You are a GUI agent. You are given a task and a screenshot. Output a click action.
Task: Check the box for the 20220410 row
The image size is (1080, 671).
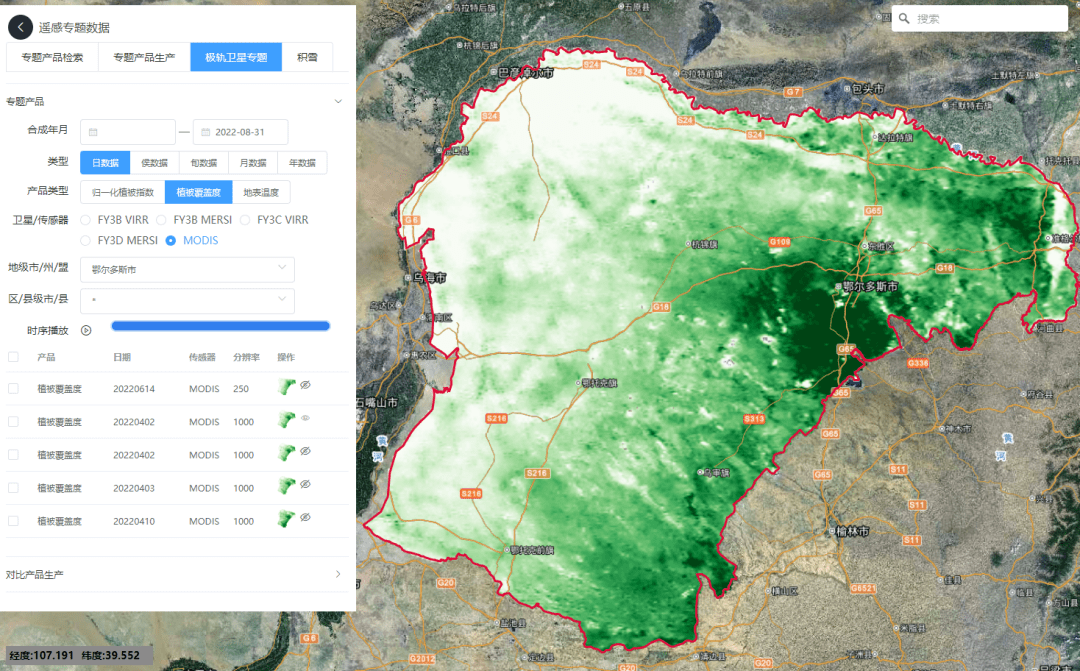13,521
